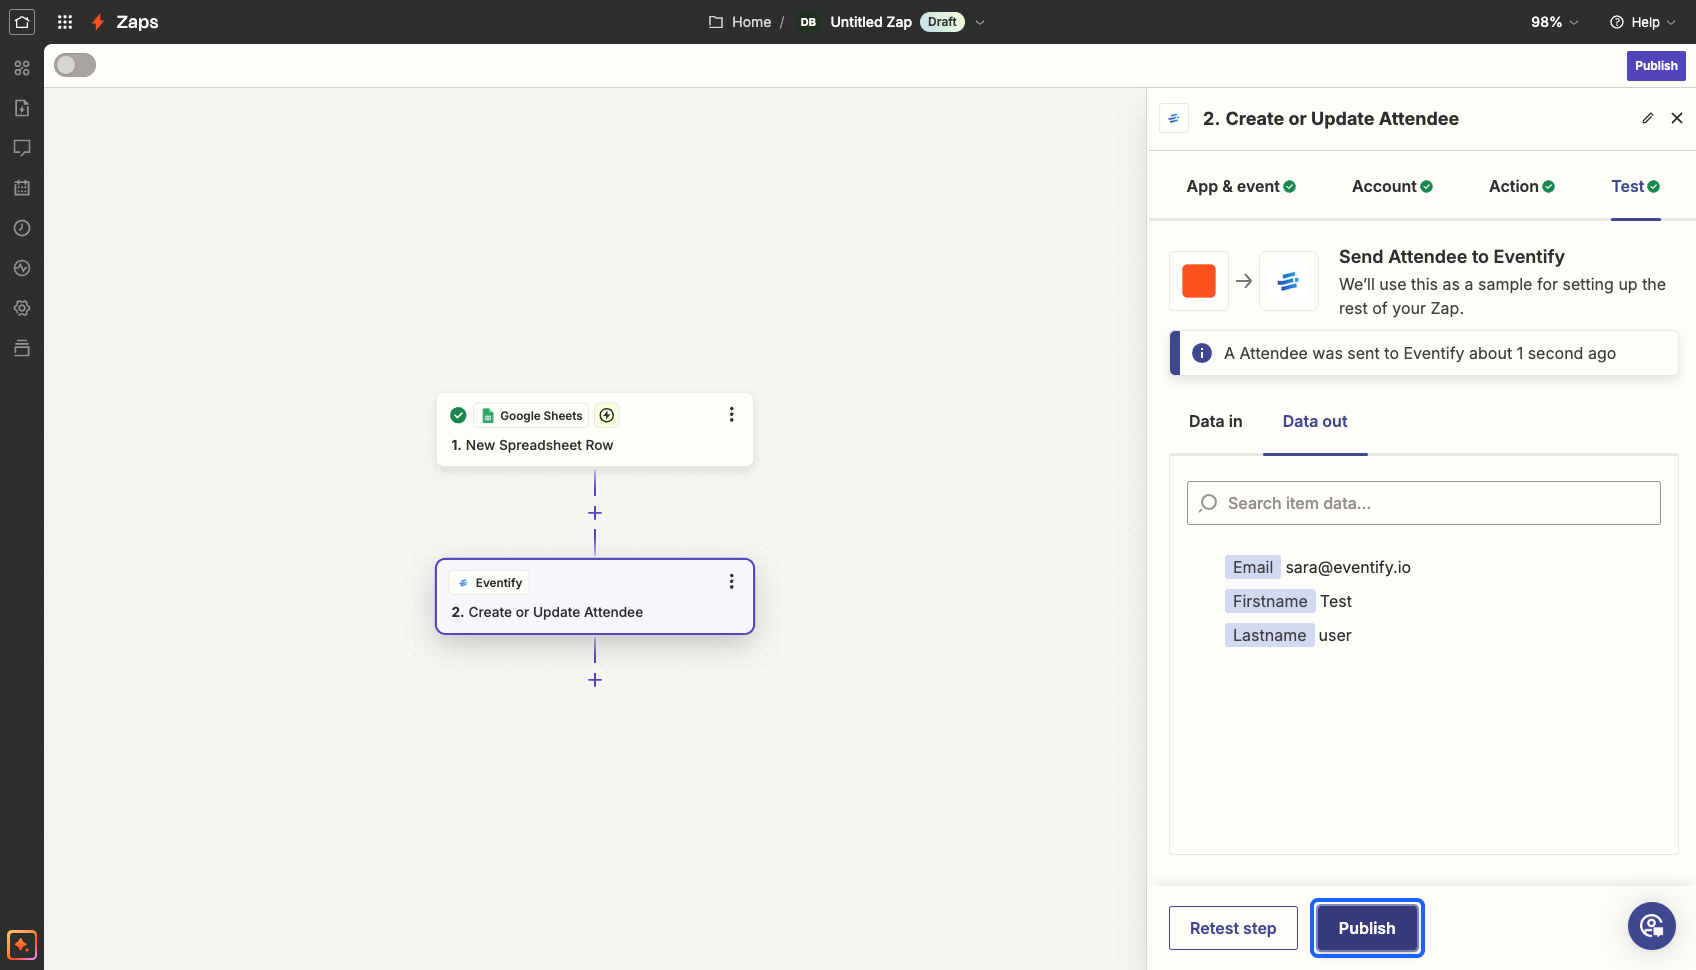Open the history clock icon in sidebar
This screenshot has height=970, width=1696.
[x=22, y=228]
